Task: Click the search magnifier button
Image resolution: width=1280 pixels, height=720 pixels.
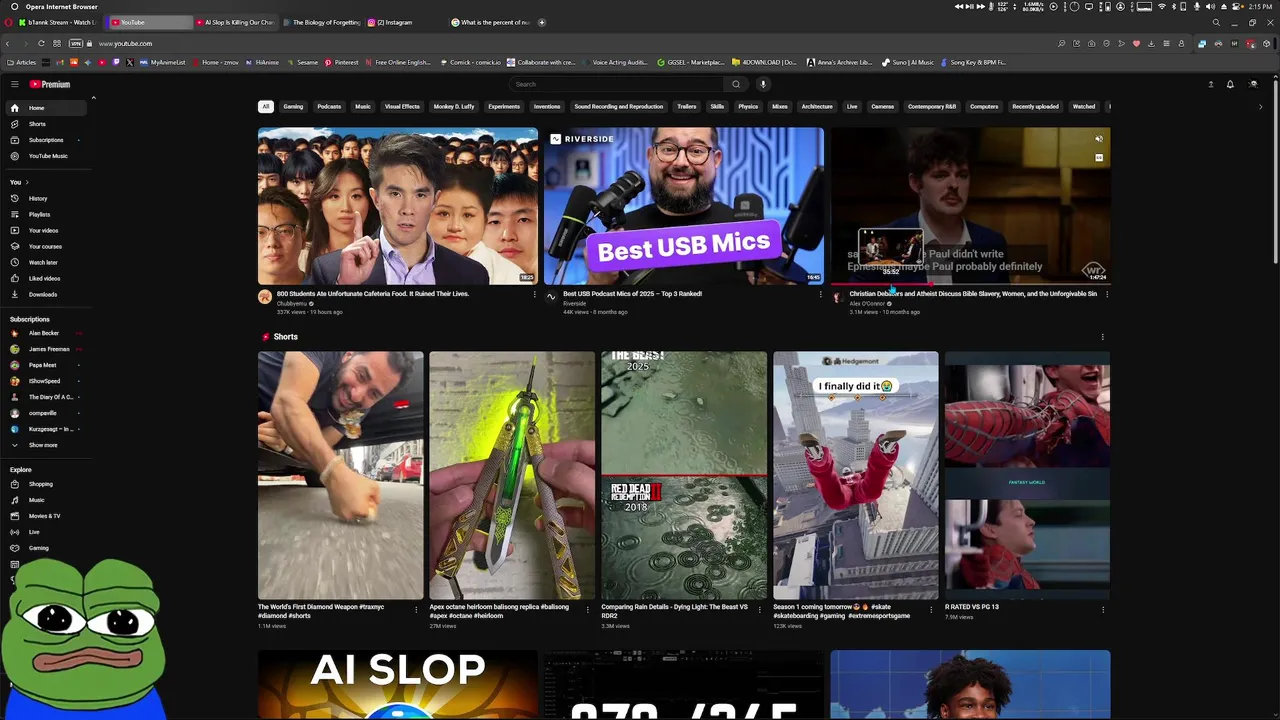Action: pos(736,84)
